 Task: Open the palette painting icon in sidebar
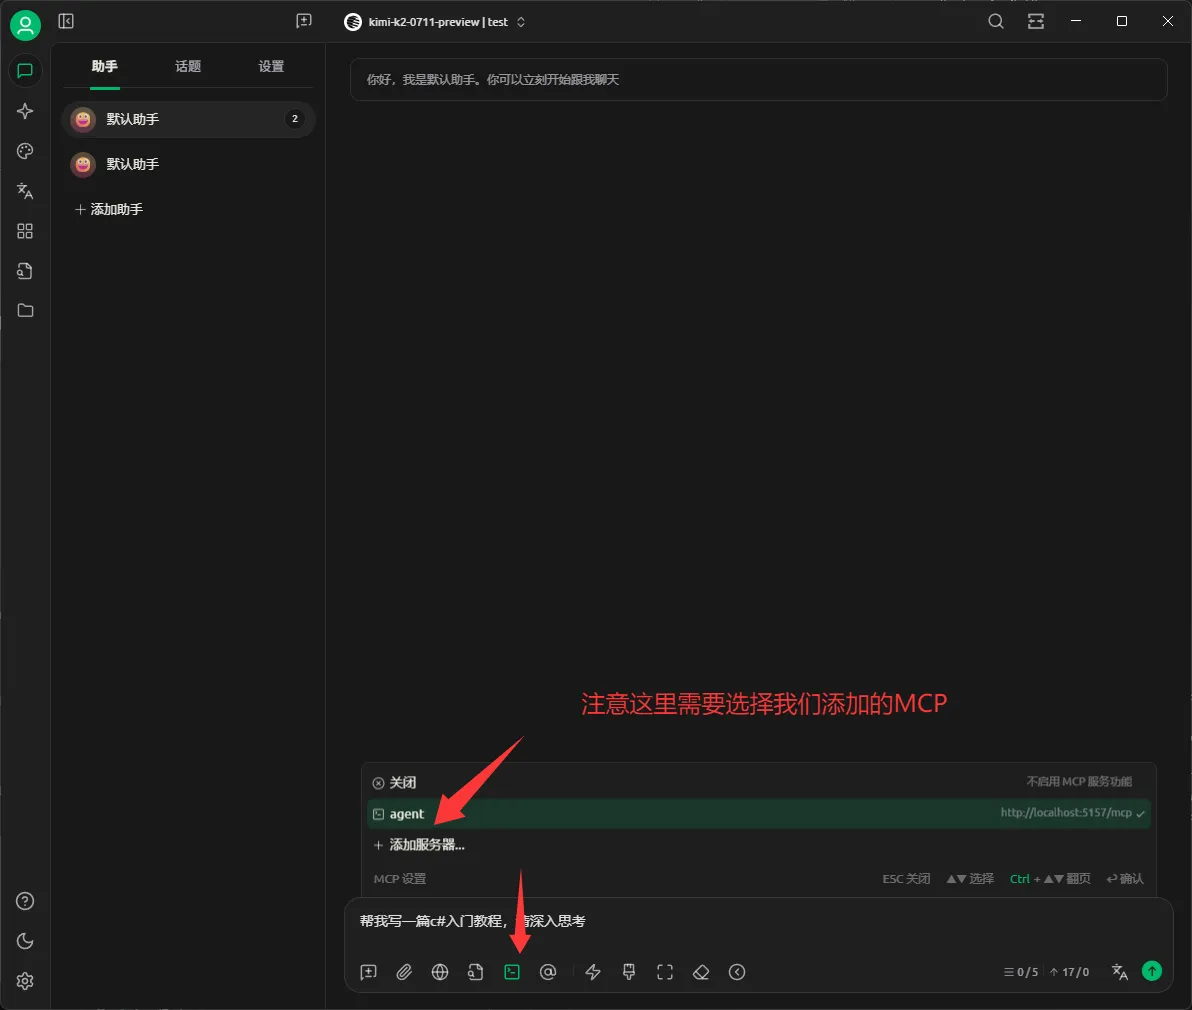25,151
